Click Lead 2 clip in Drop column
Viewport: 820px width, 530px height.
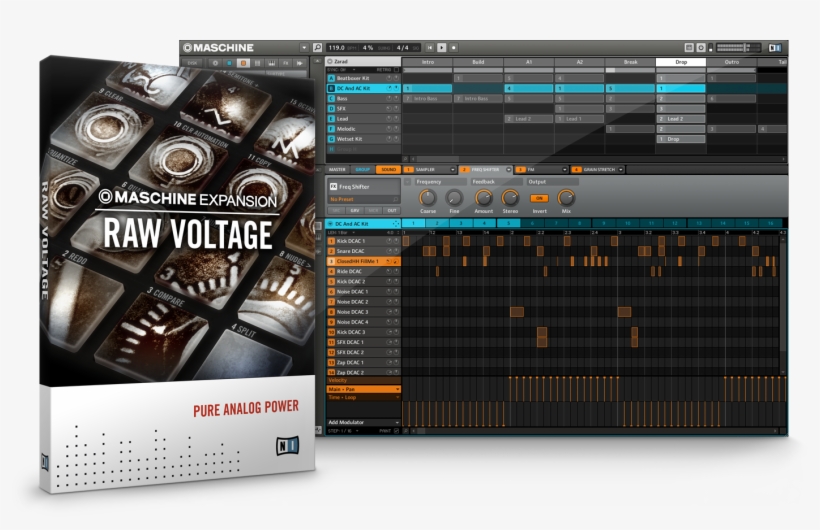pos(681,119)
